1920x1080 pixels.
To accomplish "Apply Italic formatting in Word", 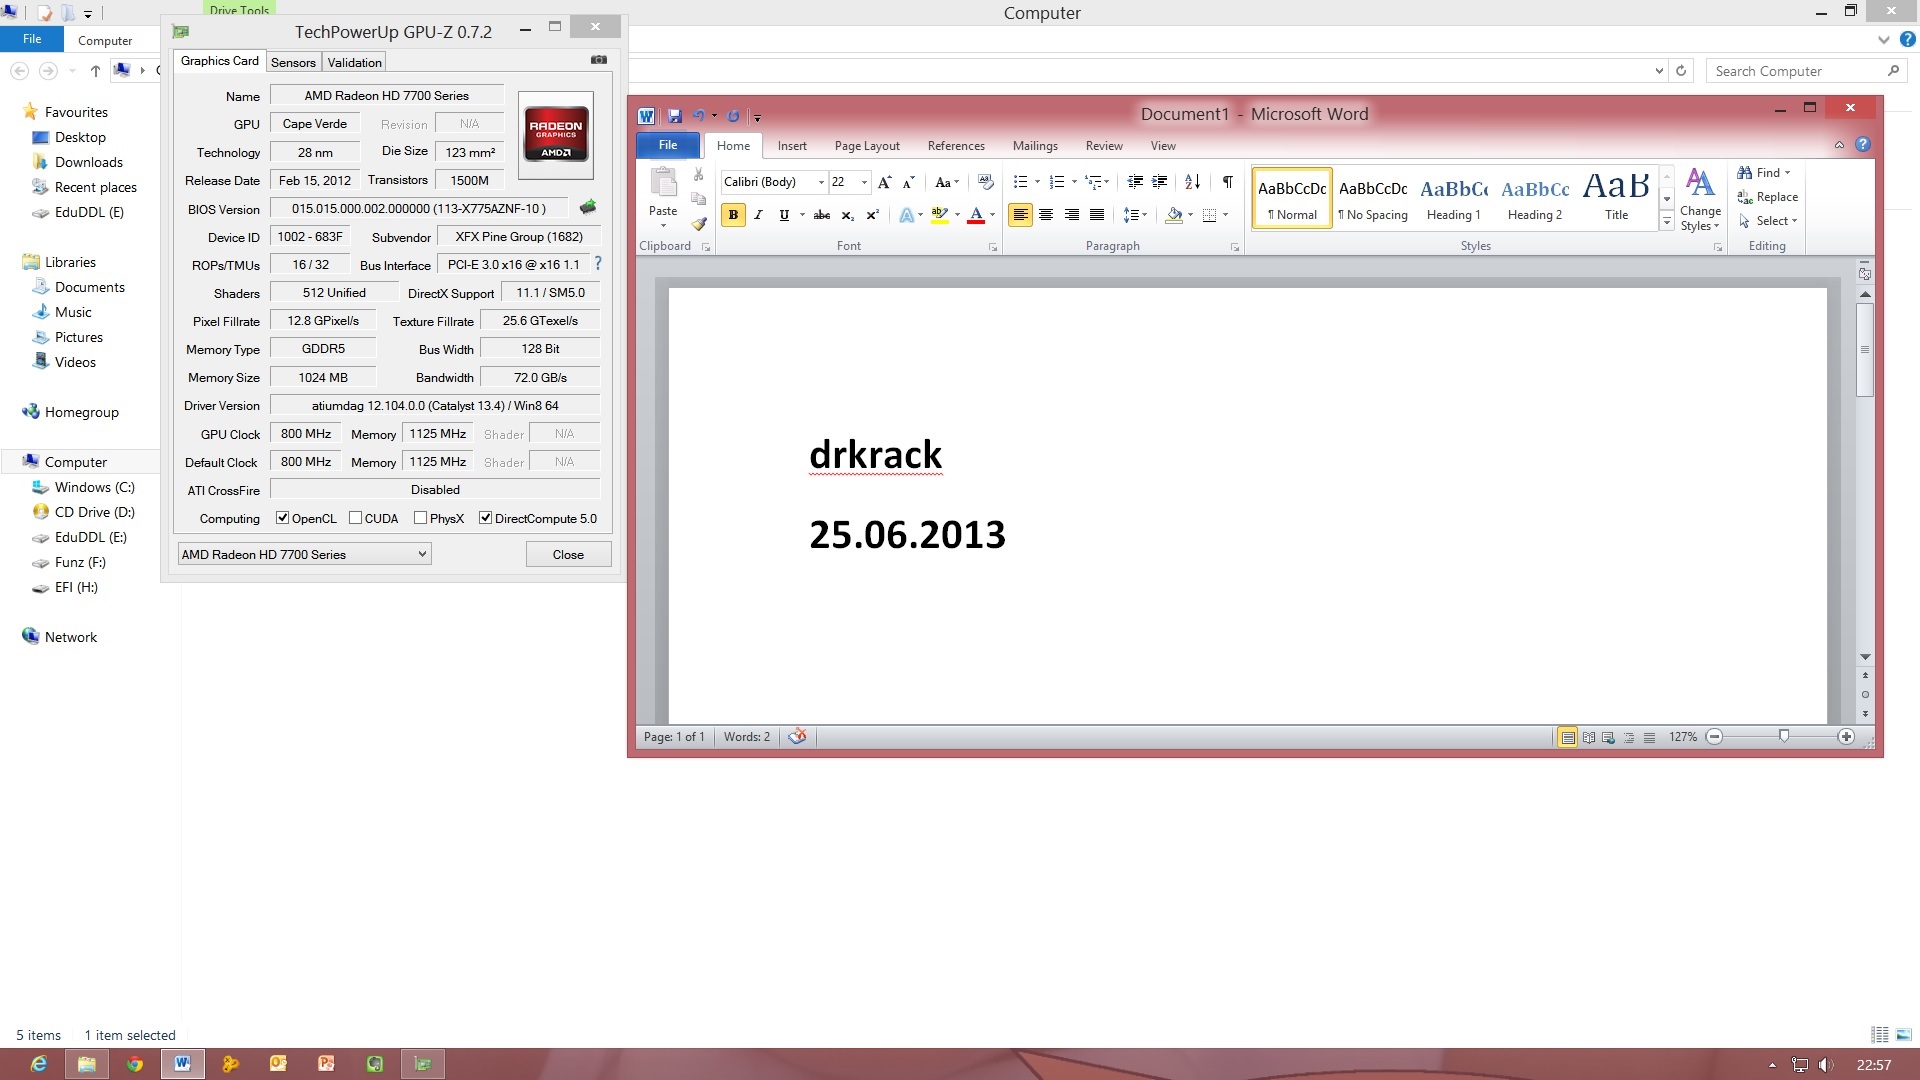I will (759, 215).
